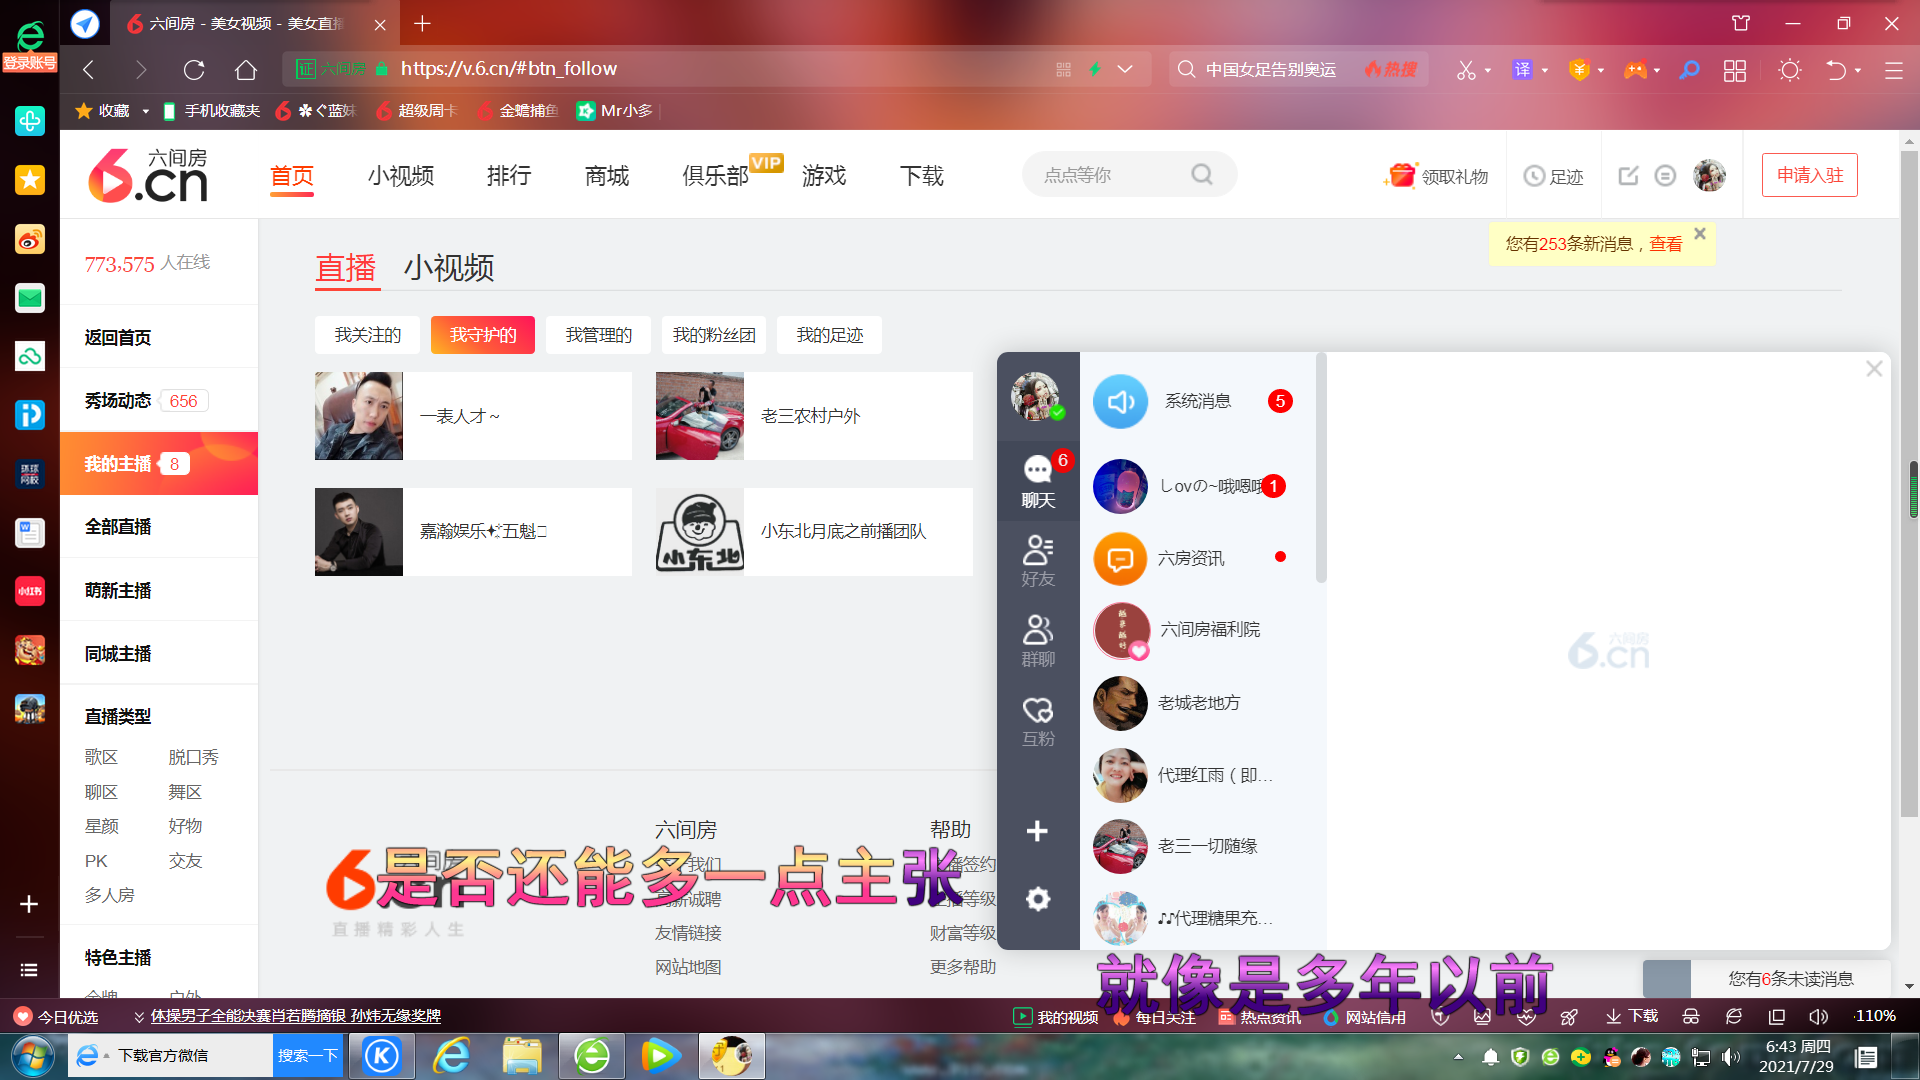Click the game controller extension icon
1920x1080 pixels.
pos(1635,69)
